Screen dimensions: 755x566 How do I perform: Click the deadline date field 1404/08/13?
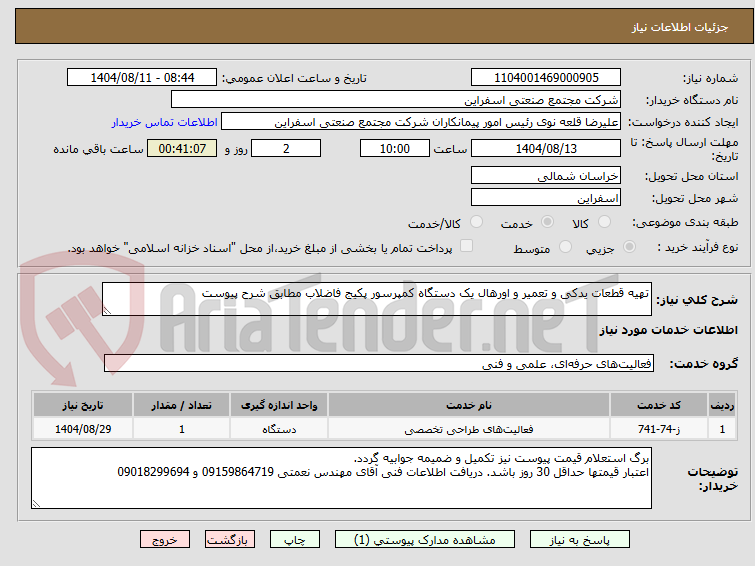(x=546, y=148)
